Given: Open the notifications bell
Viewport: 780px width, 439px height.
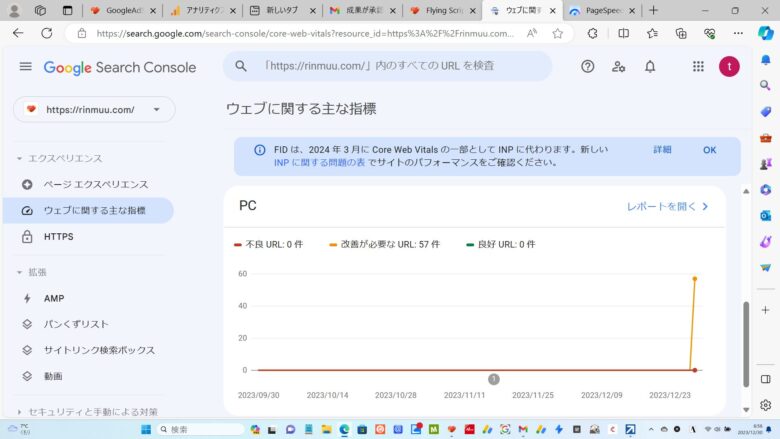Looking at the screenshot, I should click(x=650, y=67).
